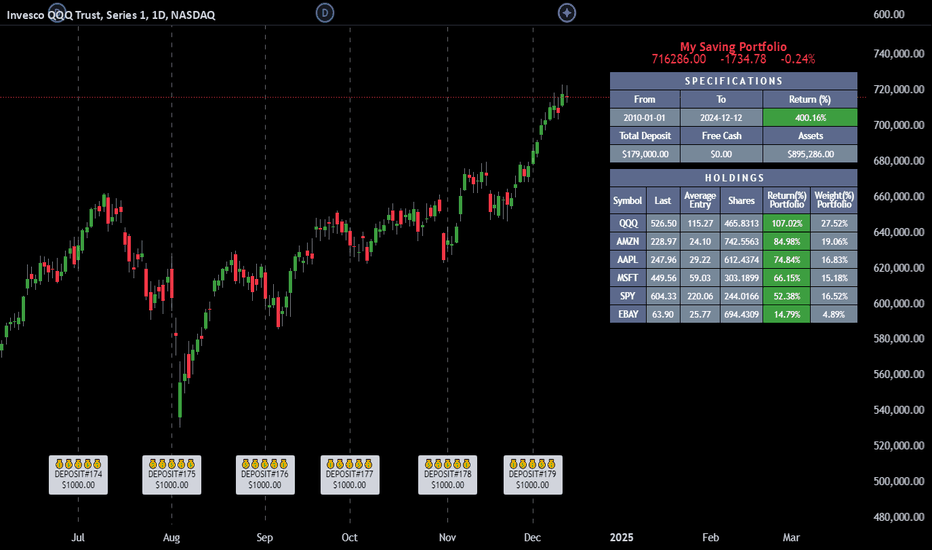Screen dimensions: 932x550
Task: Click the QQQ symbol cell in holdings
Action: (628, 224)
